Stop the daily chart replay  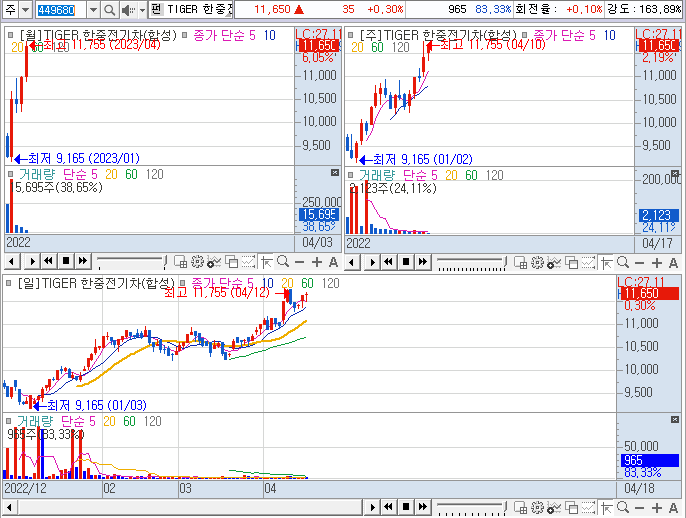pyautogui.click(x=406, y=507)
